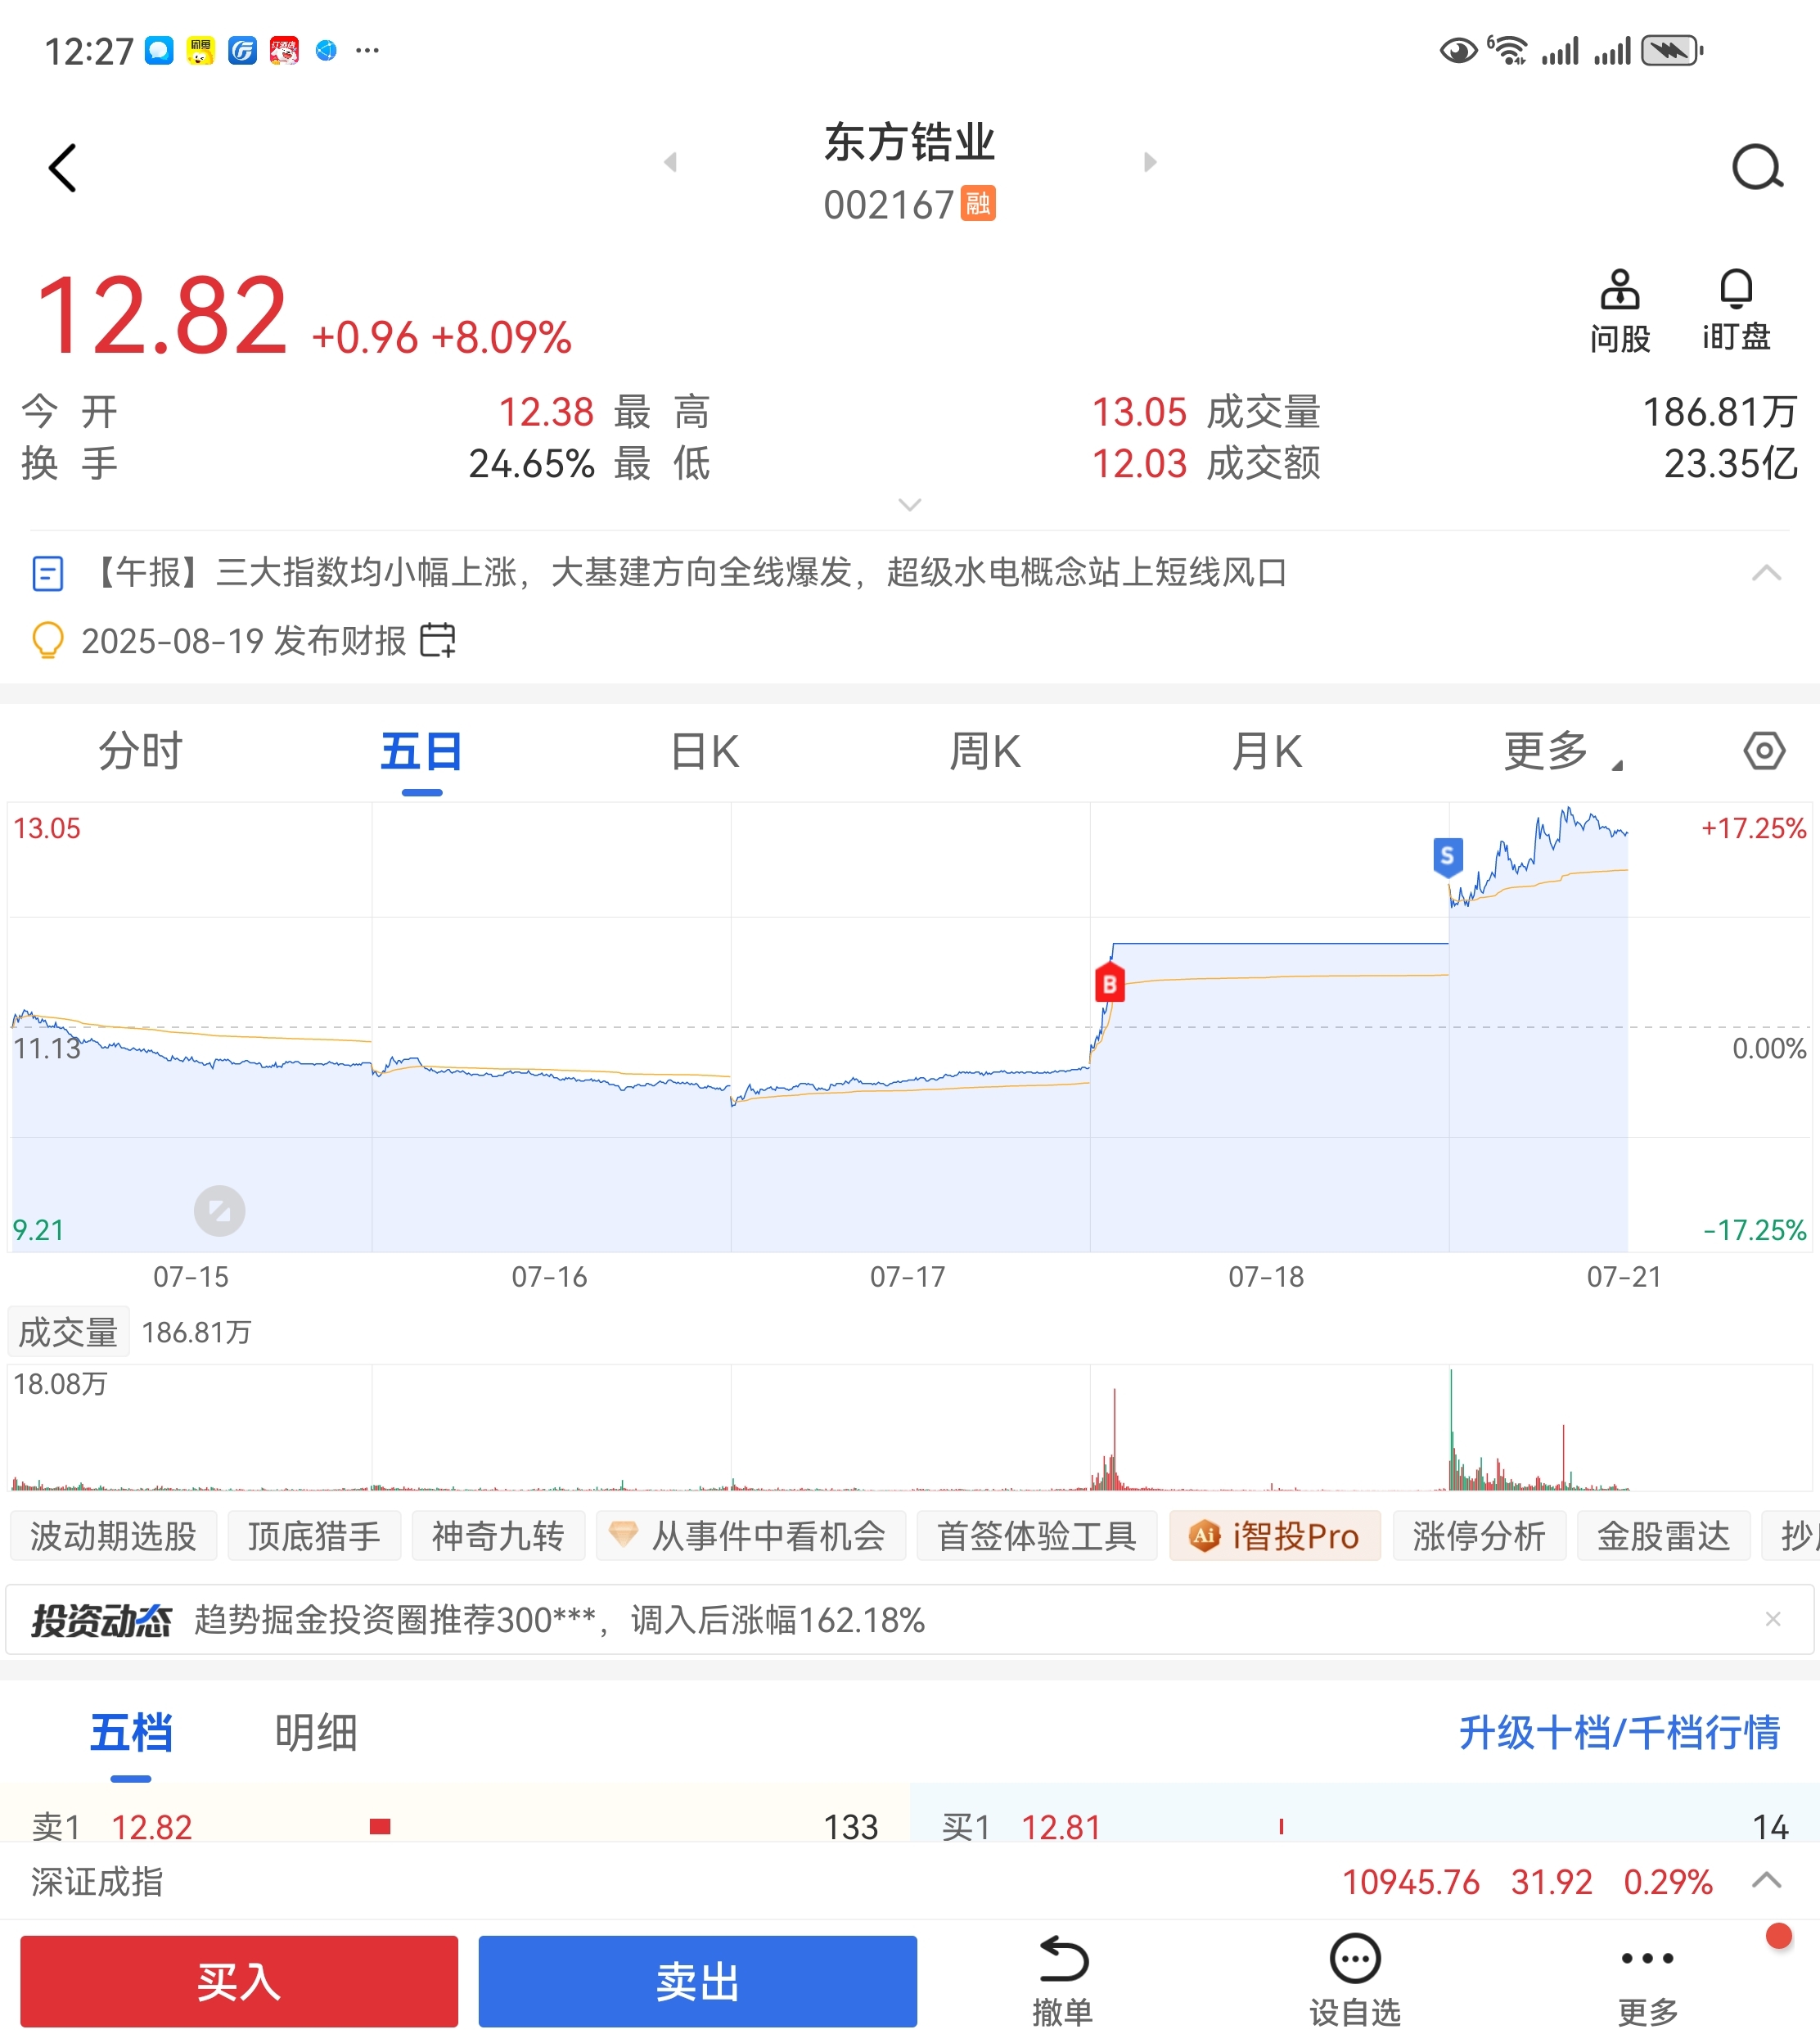The image size is (1820, 2043).
Task: Tap the gray fullscreen chart icon
Action: [219, 1211]
